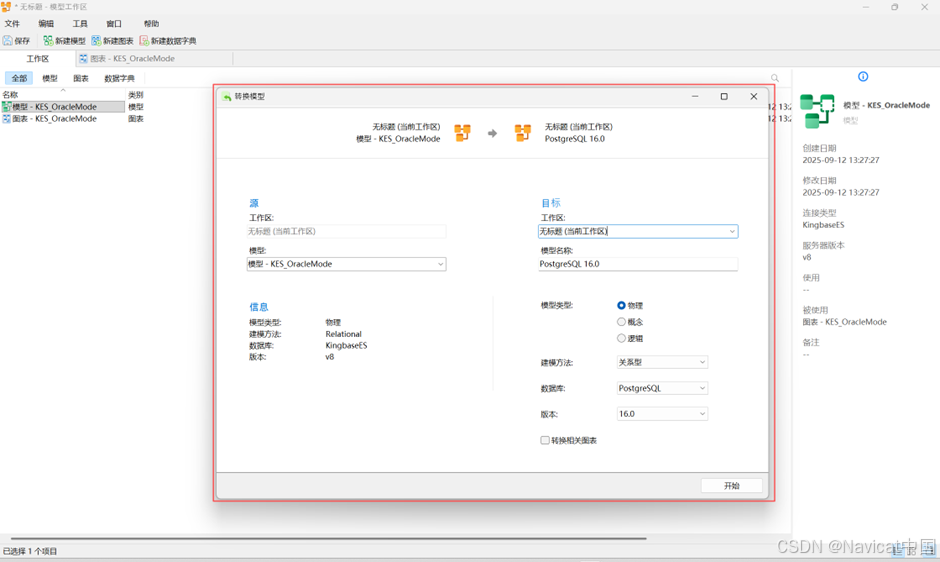940x562 pixels.
Task: Click the green model icon in the details panel
Action: [x=817, y=111]
